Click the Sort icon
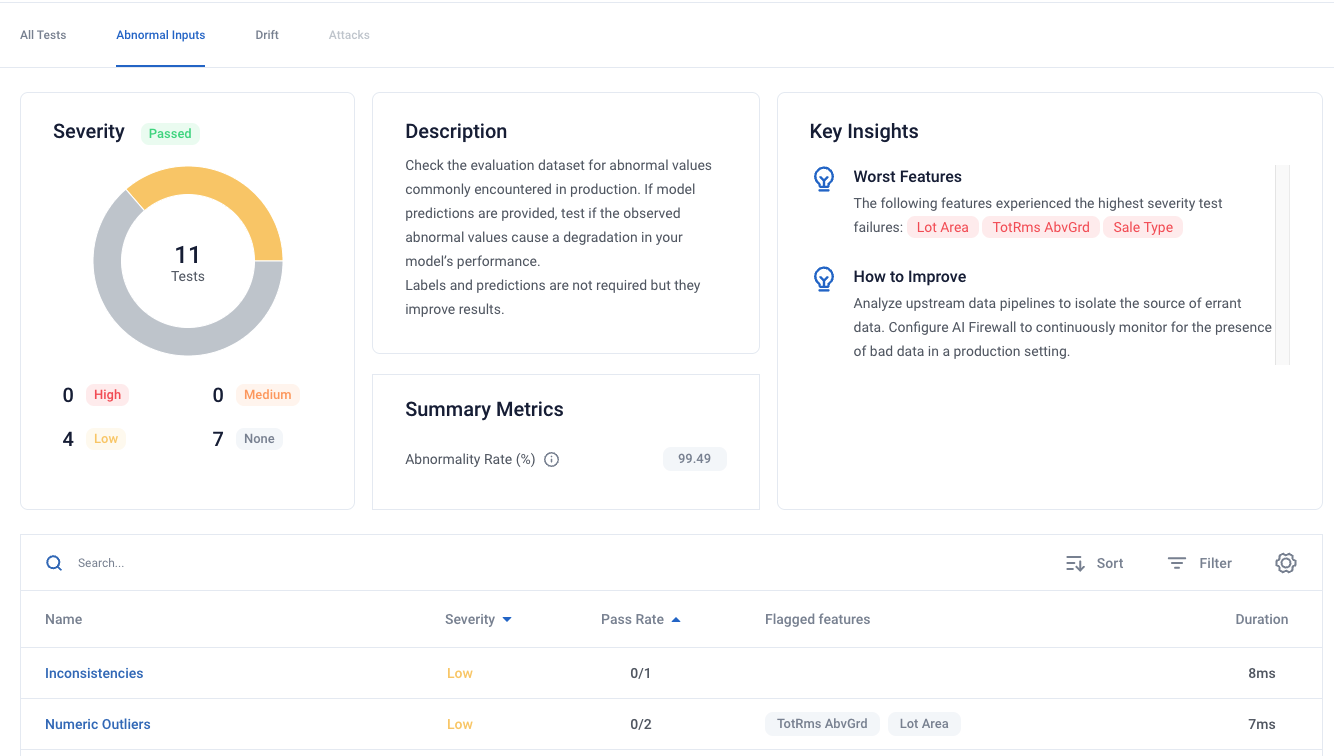The image size is (1334, 756). pyautogui.click(x=1075, y=564)
